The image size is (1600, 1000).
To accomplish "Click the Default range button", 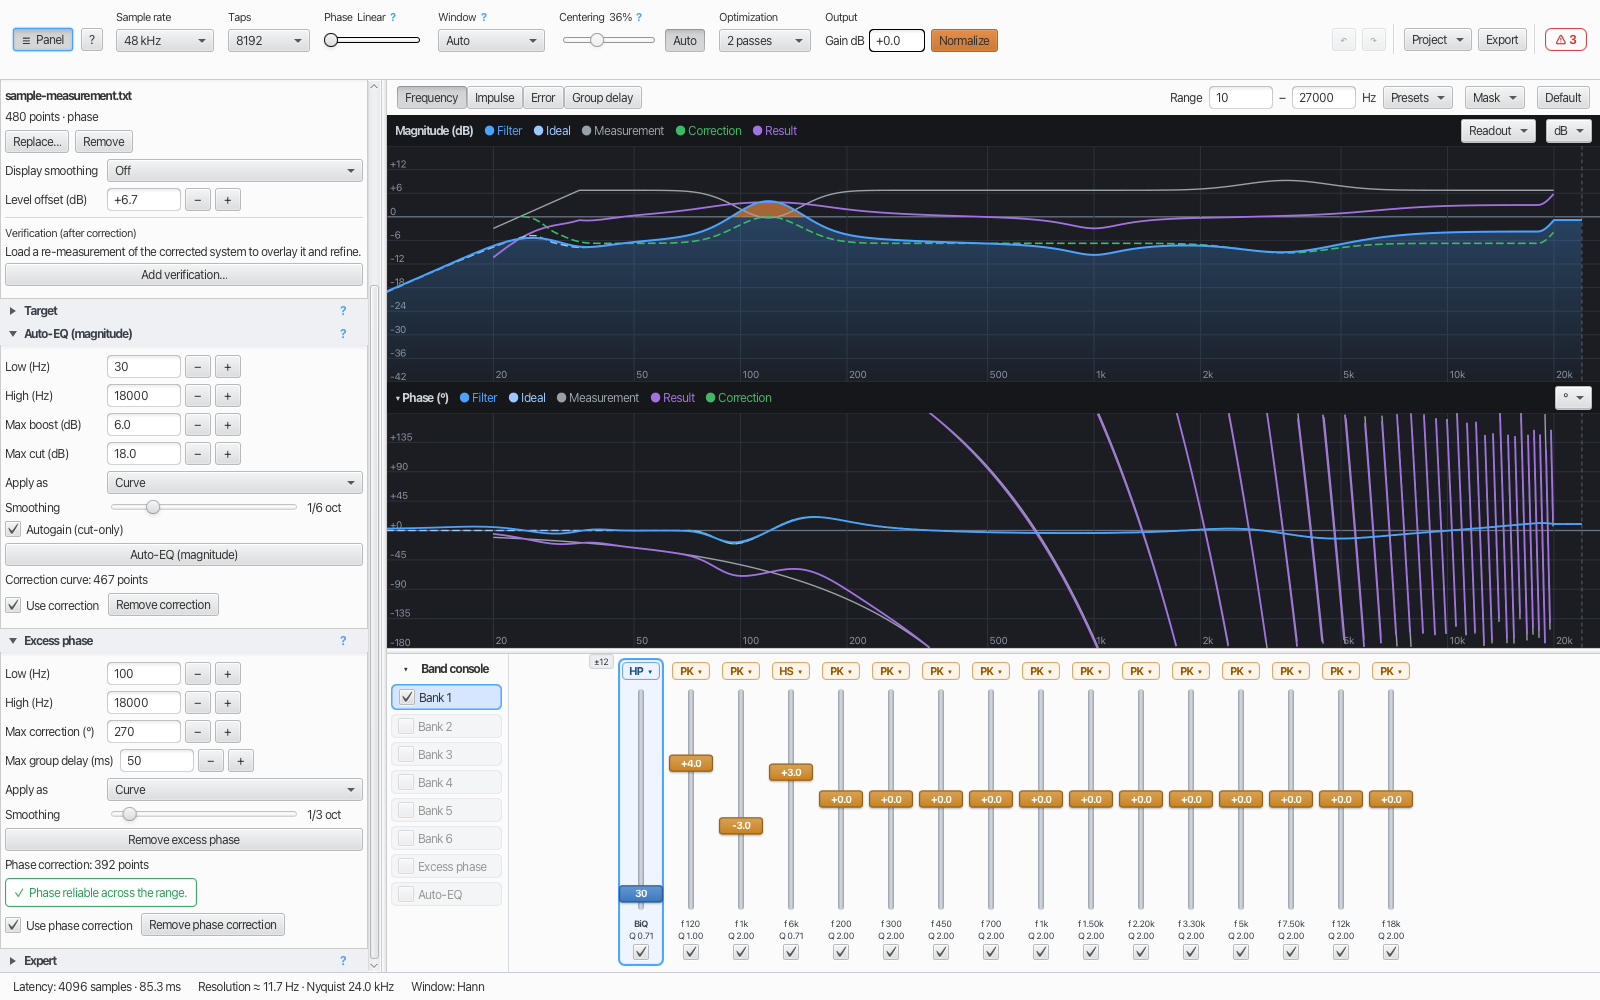I will click(x=1562, y=98).
